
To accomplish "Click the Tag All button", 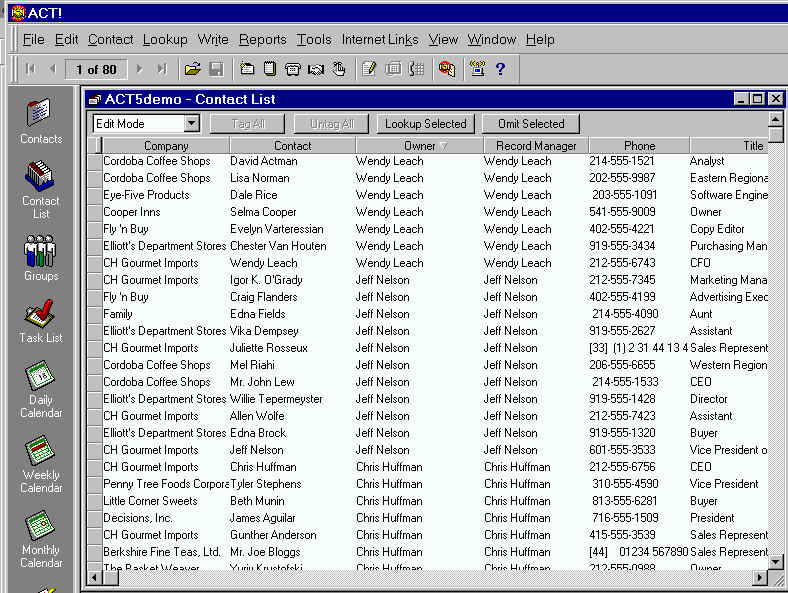I will tap(248, 124).
